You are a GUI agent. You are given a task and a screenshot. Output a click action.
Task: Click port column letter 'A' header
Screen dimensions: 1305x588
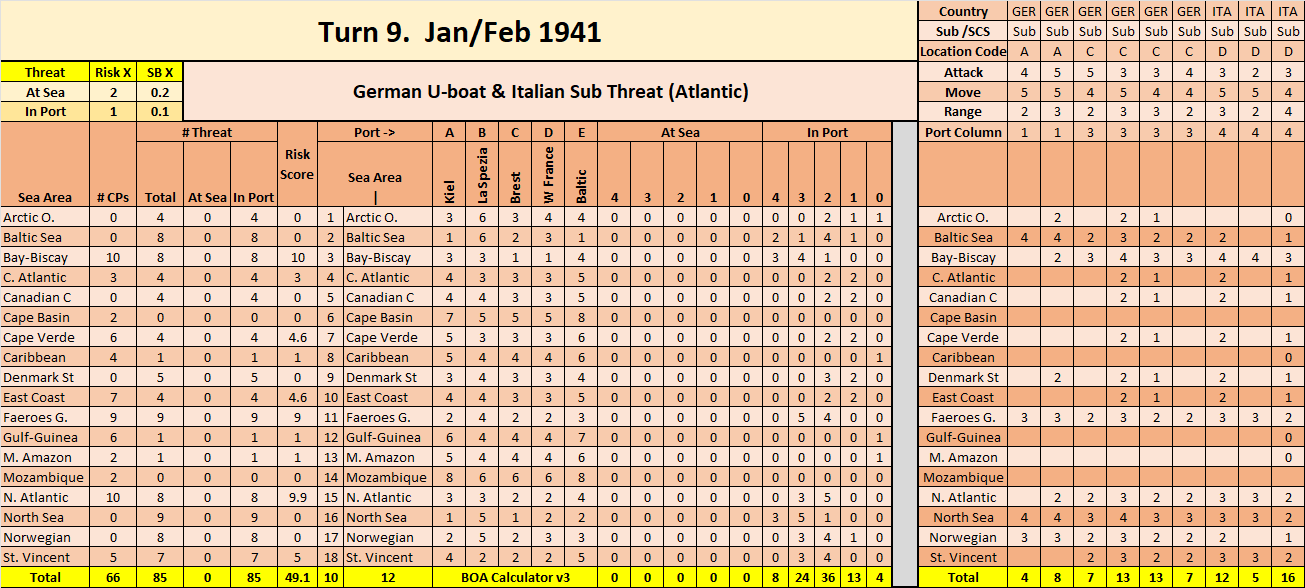click(x=449, y=132)
